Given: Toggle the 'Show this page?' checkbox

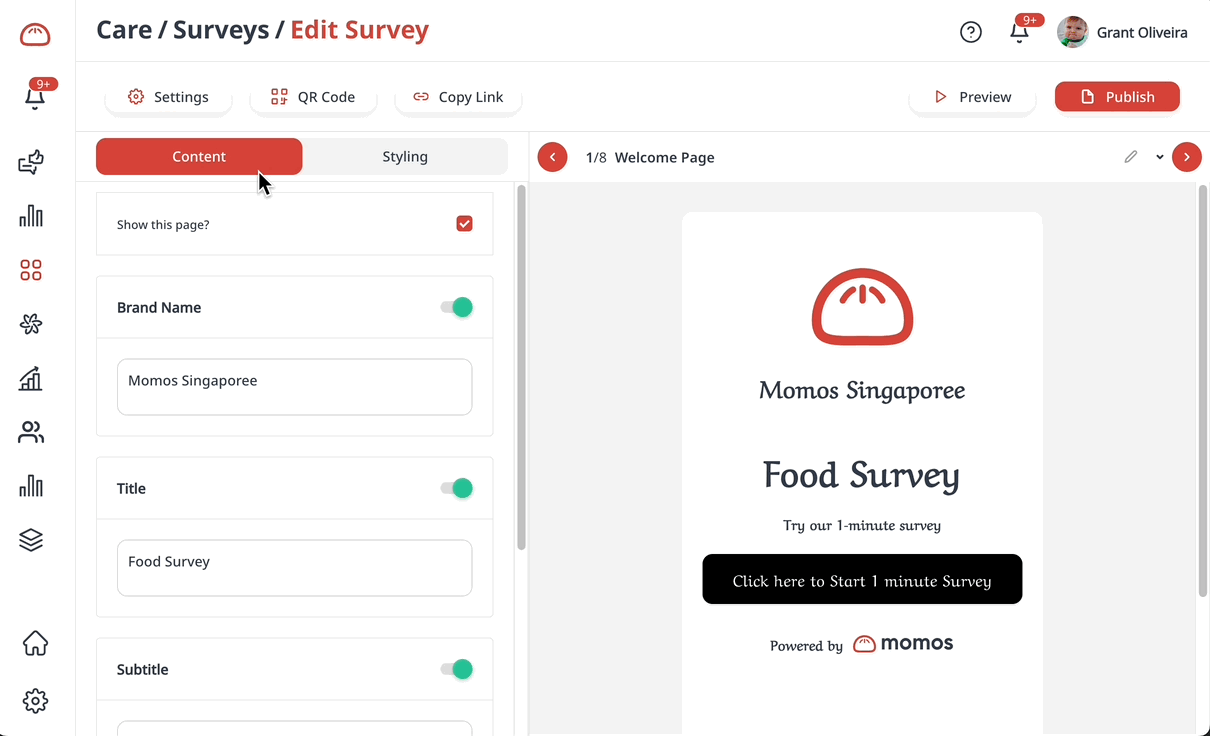Looking at the screenshot, I should point(464,224).
